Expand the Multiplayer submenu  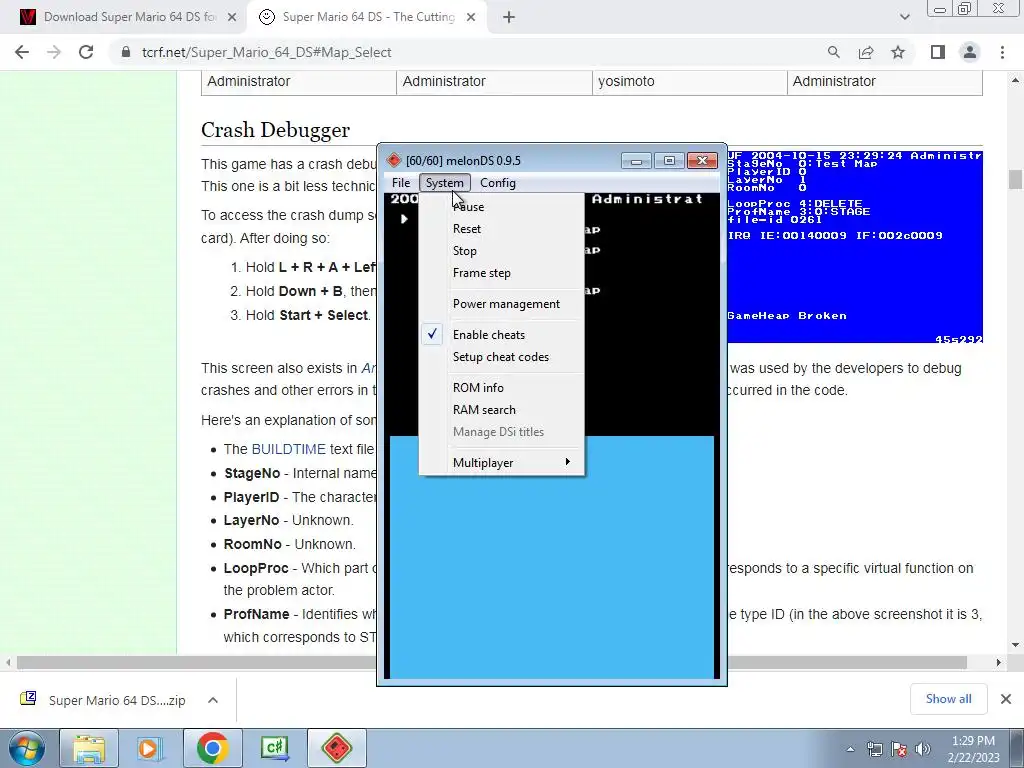(x=502, y=462)
